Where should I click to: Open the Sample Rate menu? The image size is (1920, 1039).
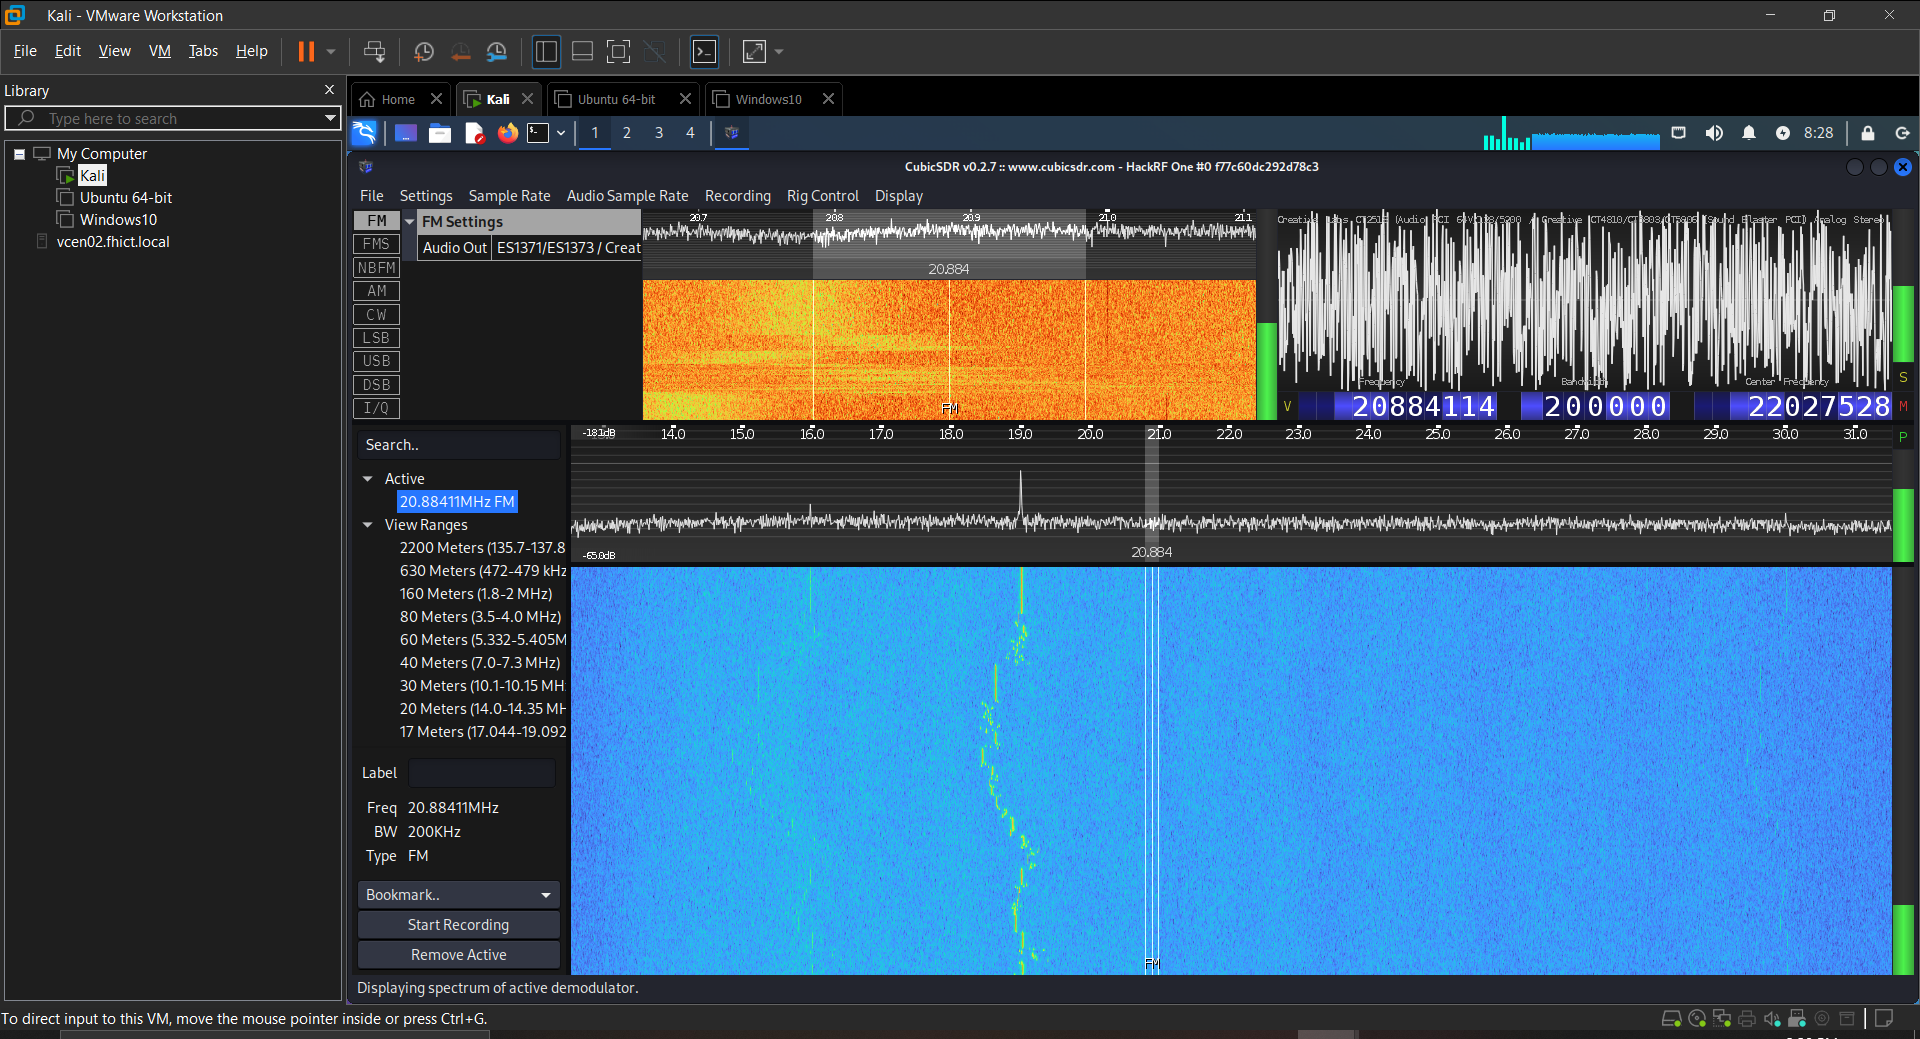point(509,196)
